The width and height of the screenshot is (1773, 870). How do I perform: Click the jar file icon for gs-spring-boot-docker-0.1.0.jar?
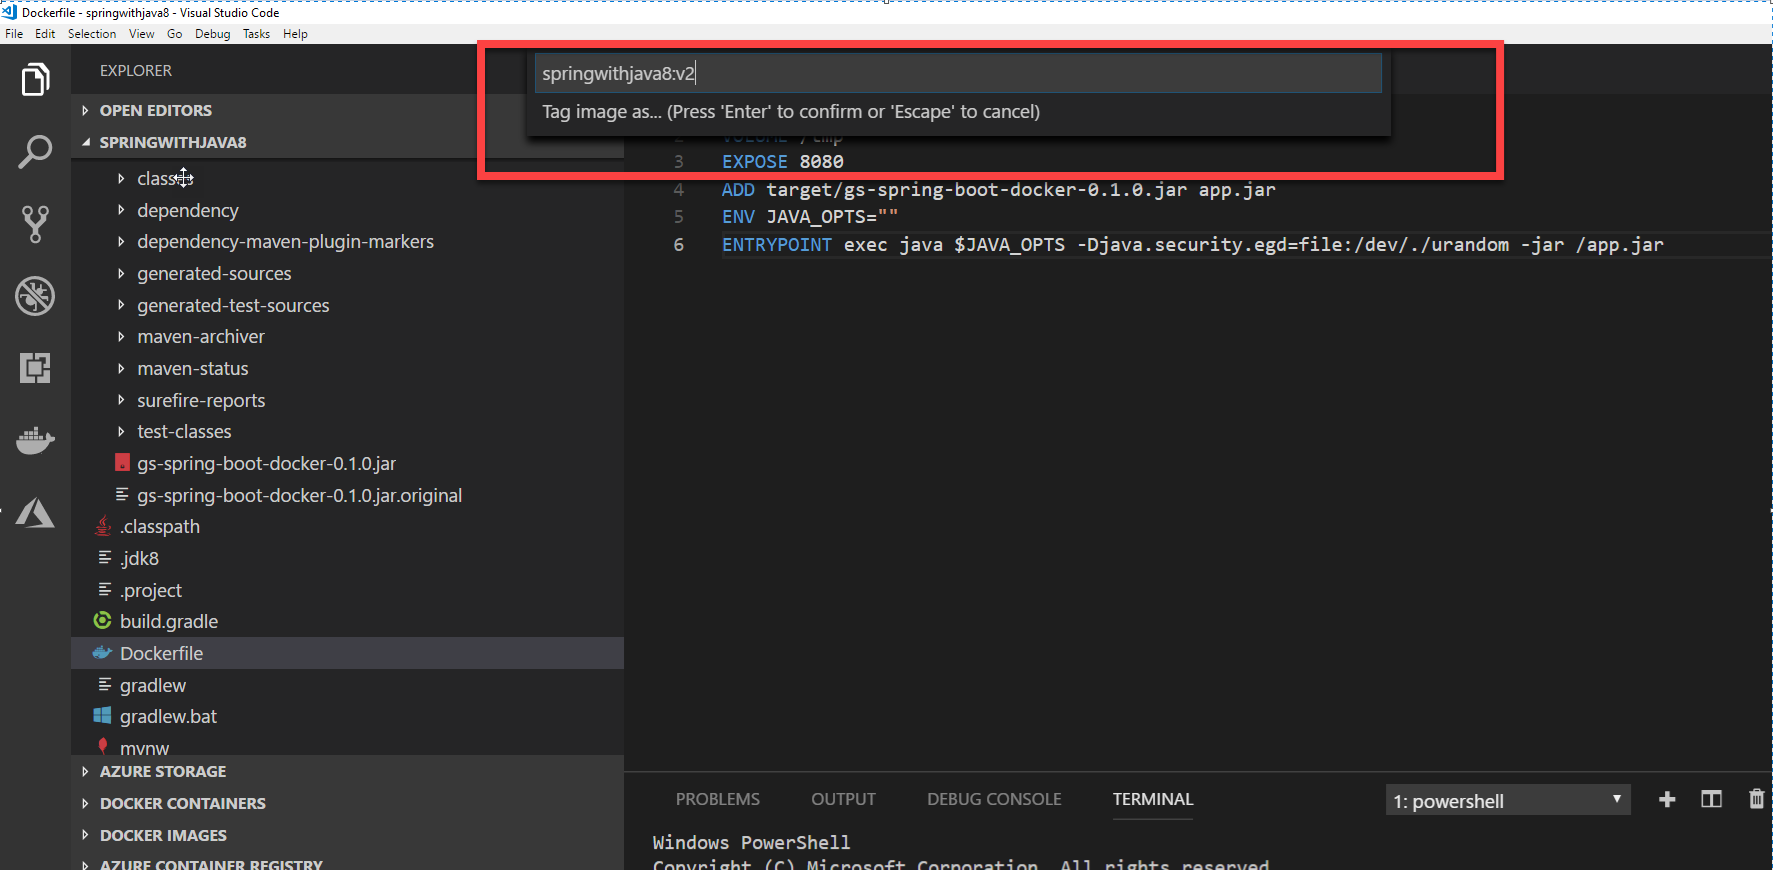[122, 463]
